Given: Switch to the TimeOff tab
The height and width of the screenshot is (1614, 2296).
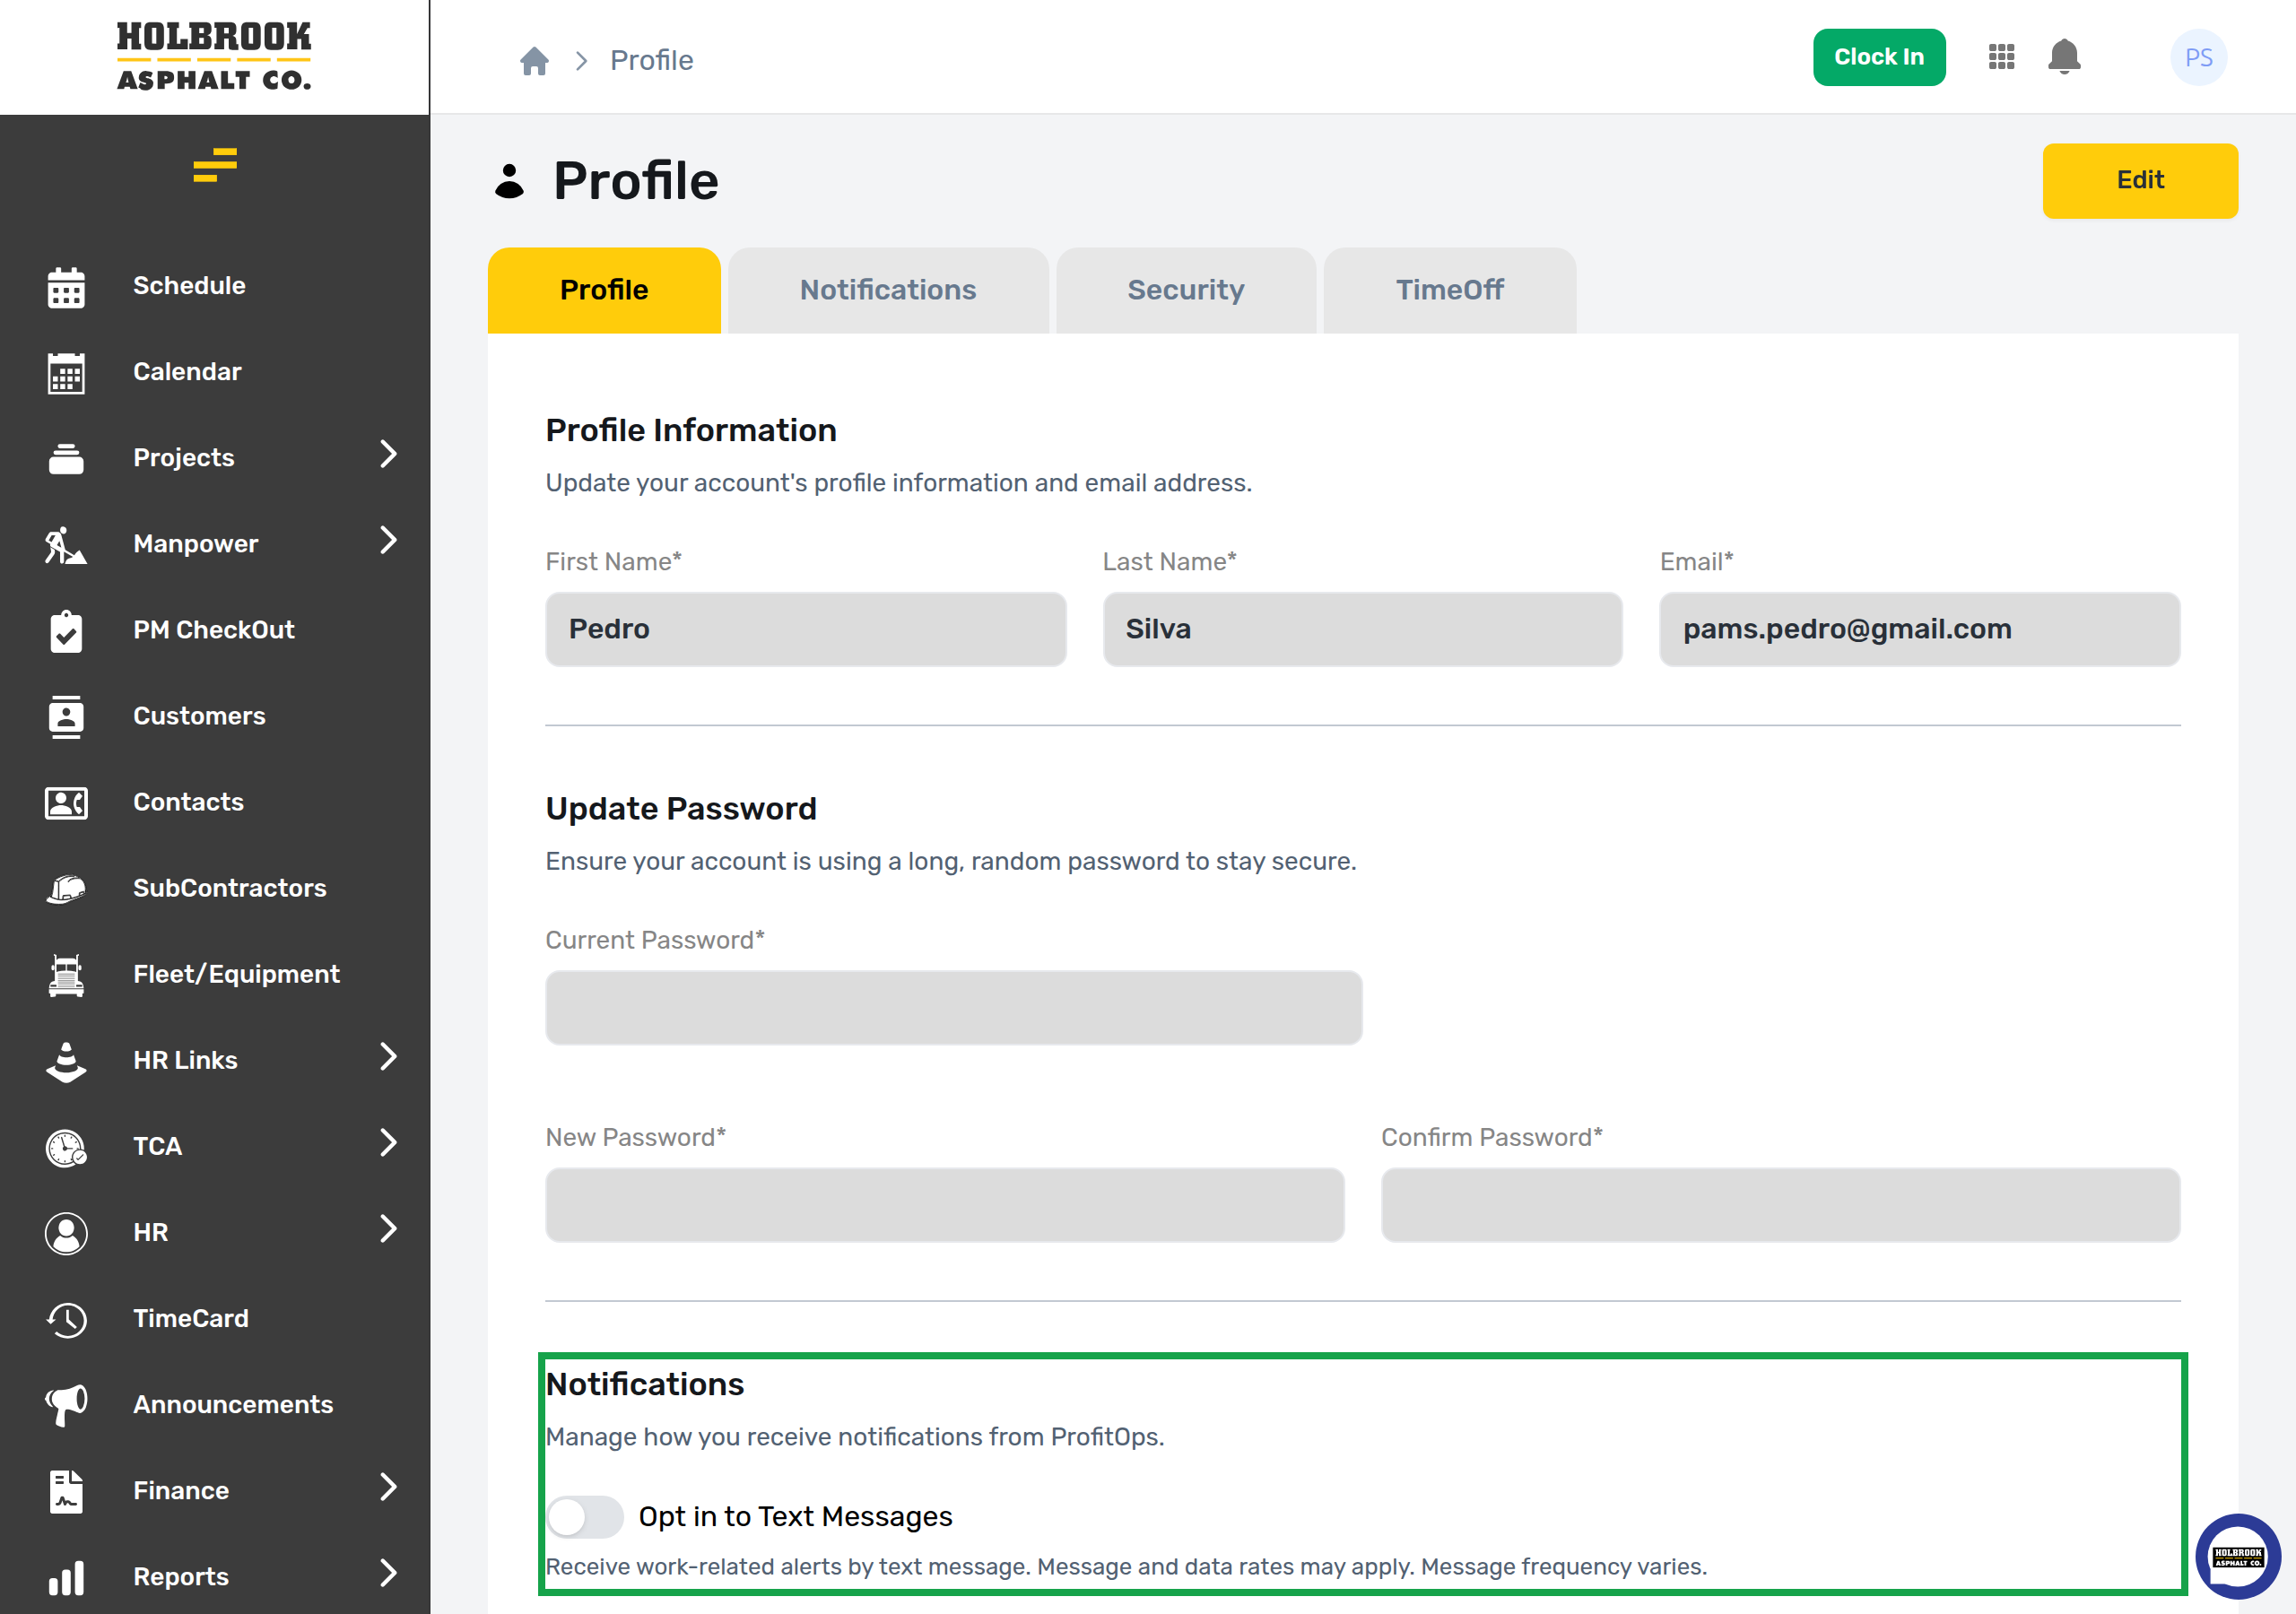Looking at the screenshot, I should click(x=1450, y=290).
